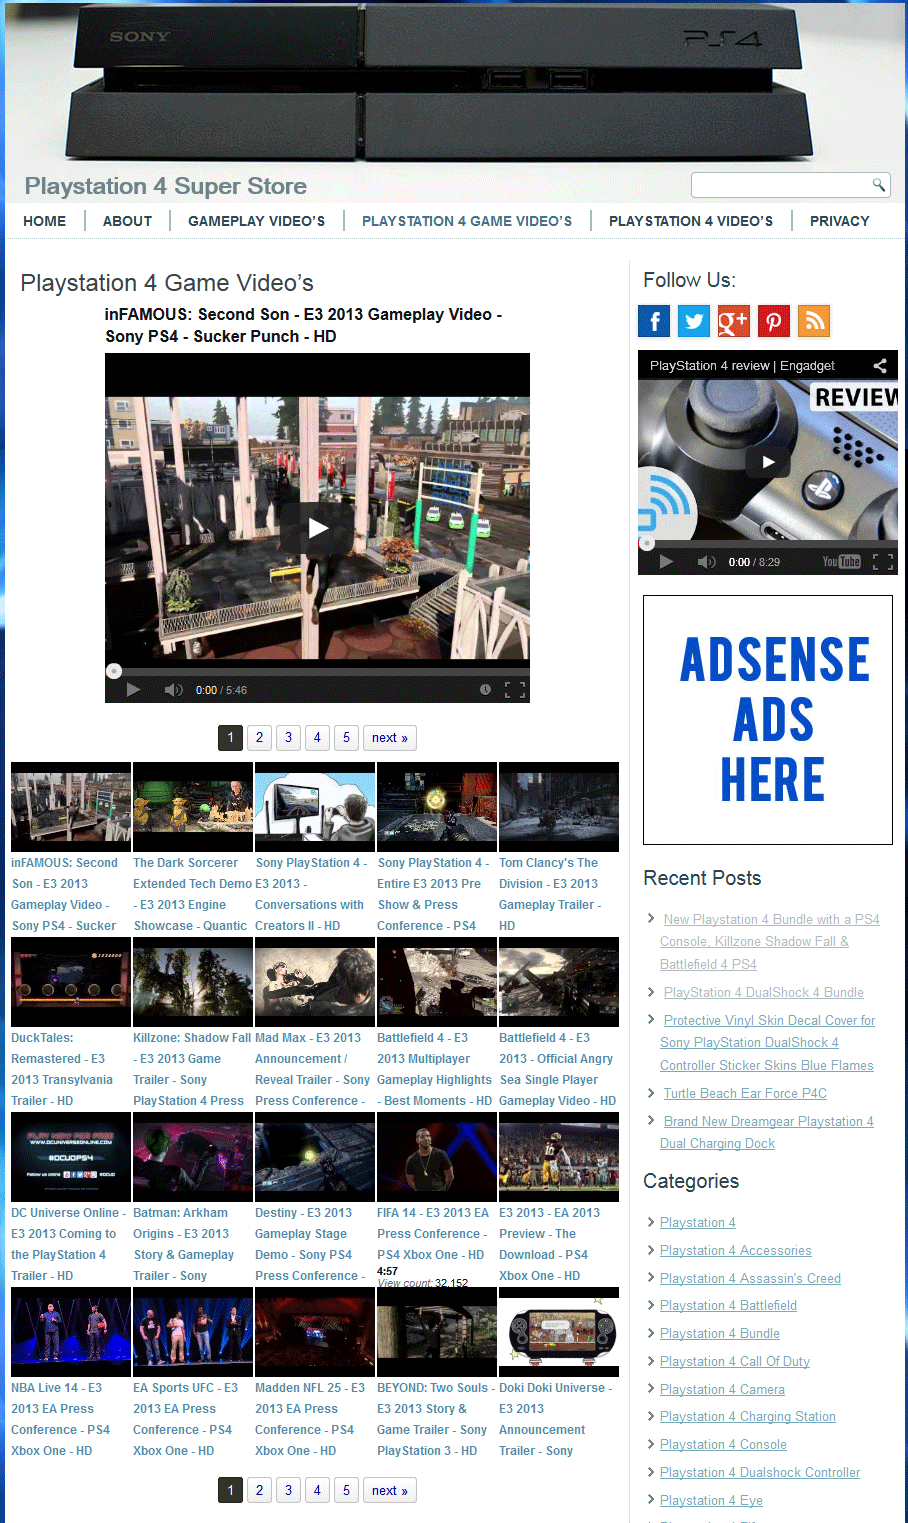The image size is (908, 1523).
Task: Click the watch later clock icon in inFAMOUS player
Action: tap(485, 690)
